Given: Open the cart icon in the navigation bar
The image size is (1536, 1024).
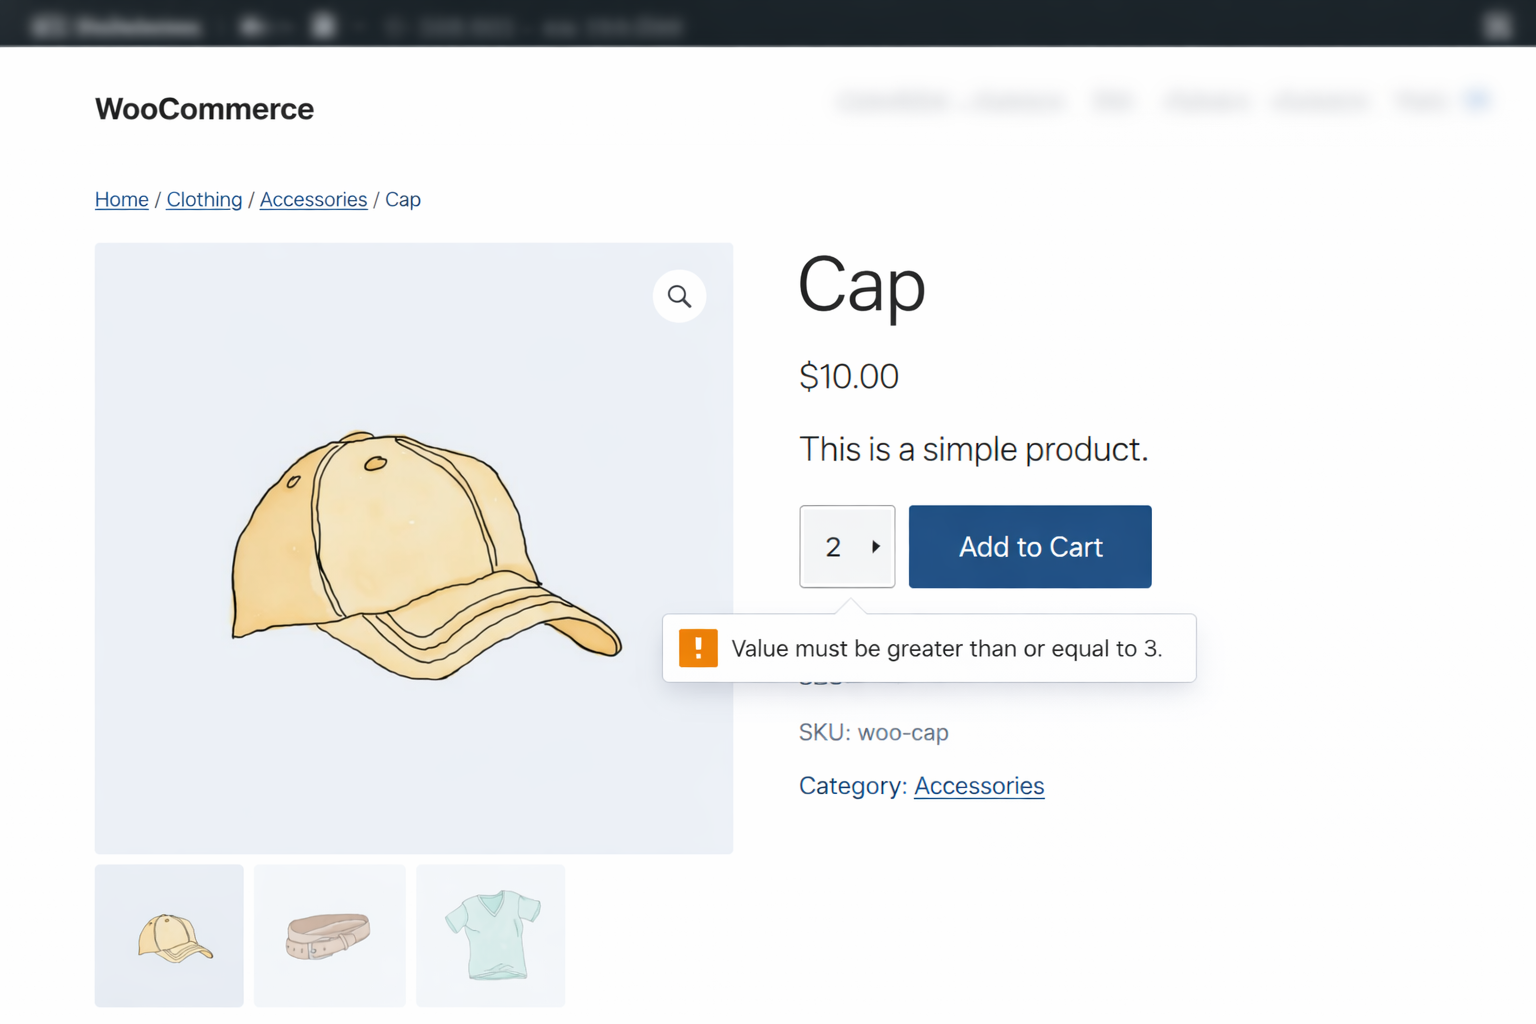Looking at the screenshot, I should [1477, 99].
